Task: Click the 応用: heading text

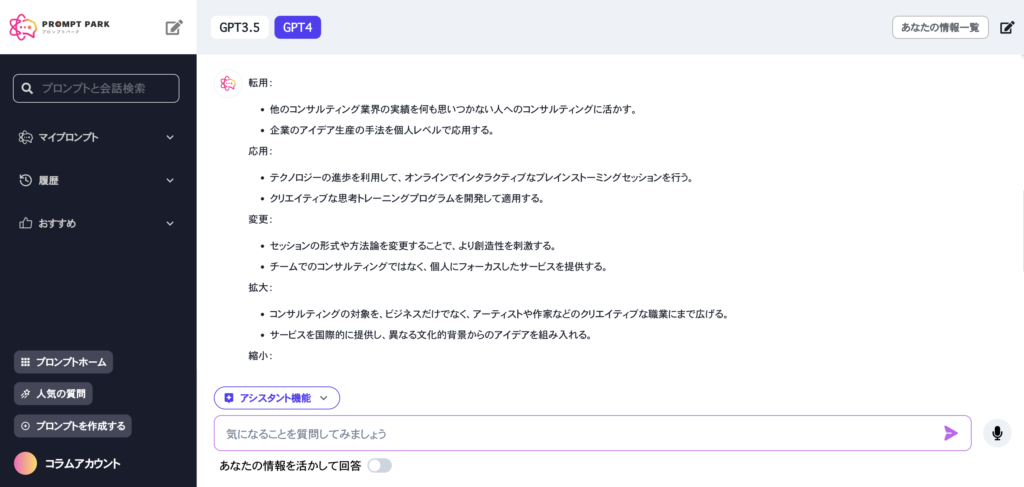Action: point(261,151)
